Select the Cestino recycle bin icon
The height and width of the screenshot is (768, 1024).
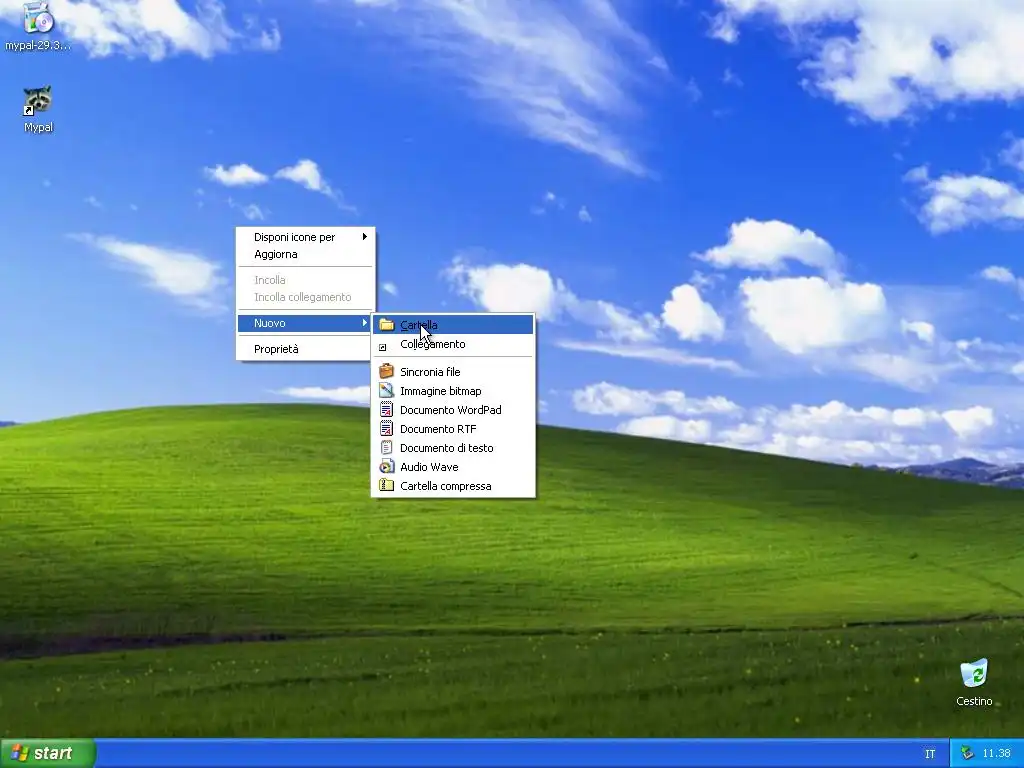point(974,674)
